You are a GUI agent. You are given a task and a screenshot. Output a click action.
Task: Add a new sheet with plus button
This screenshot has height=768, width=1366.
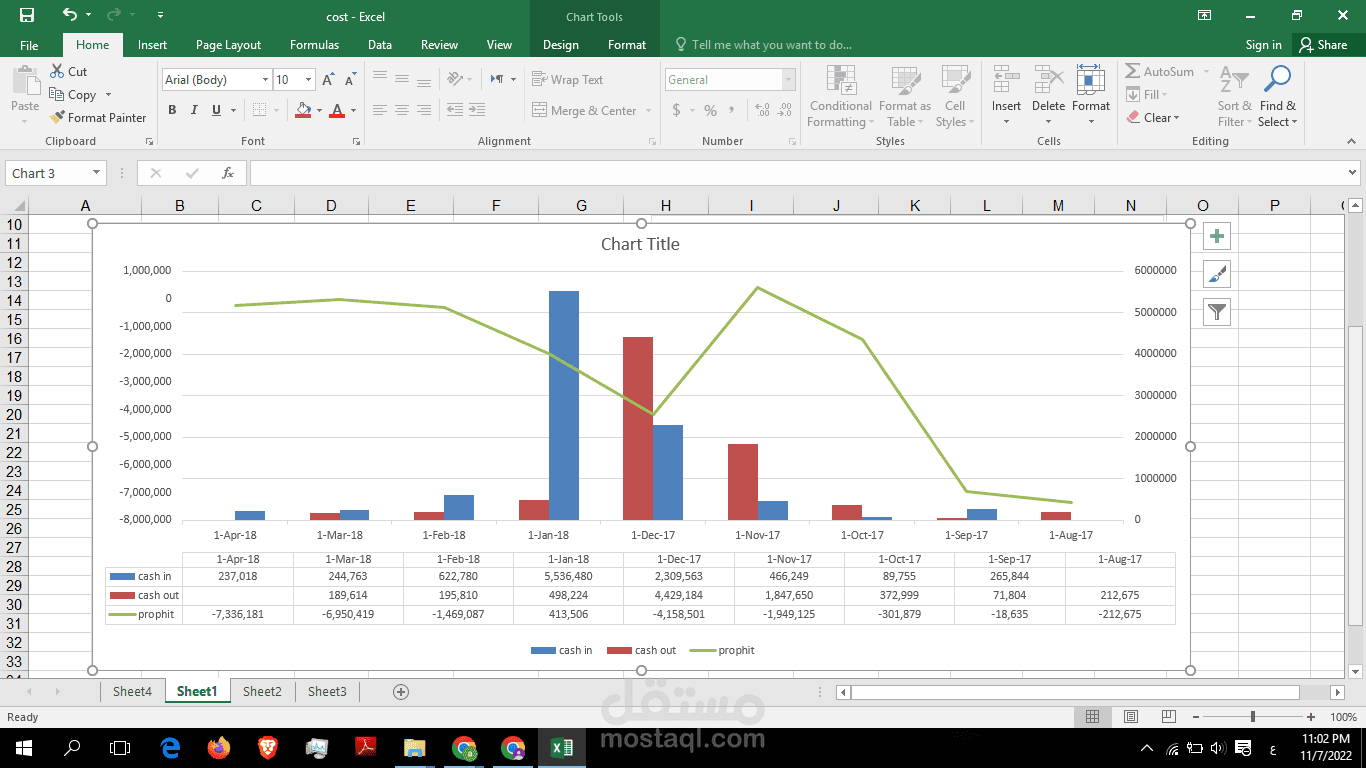pos(401,692)
